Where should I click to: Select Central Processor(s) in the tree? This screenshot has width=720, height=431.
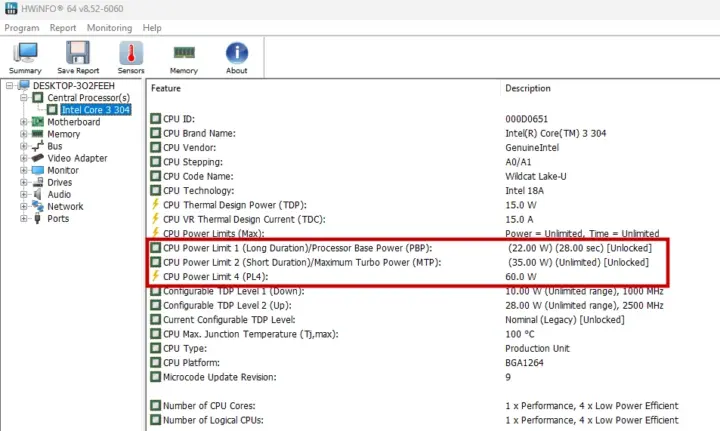tap(89, 98)
